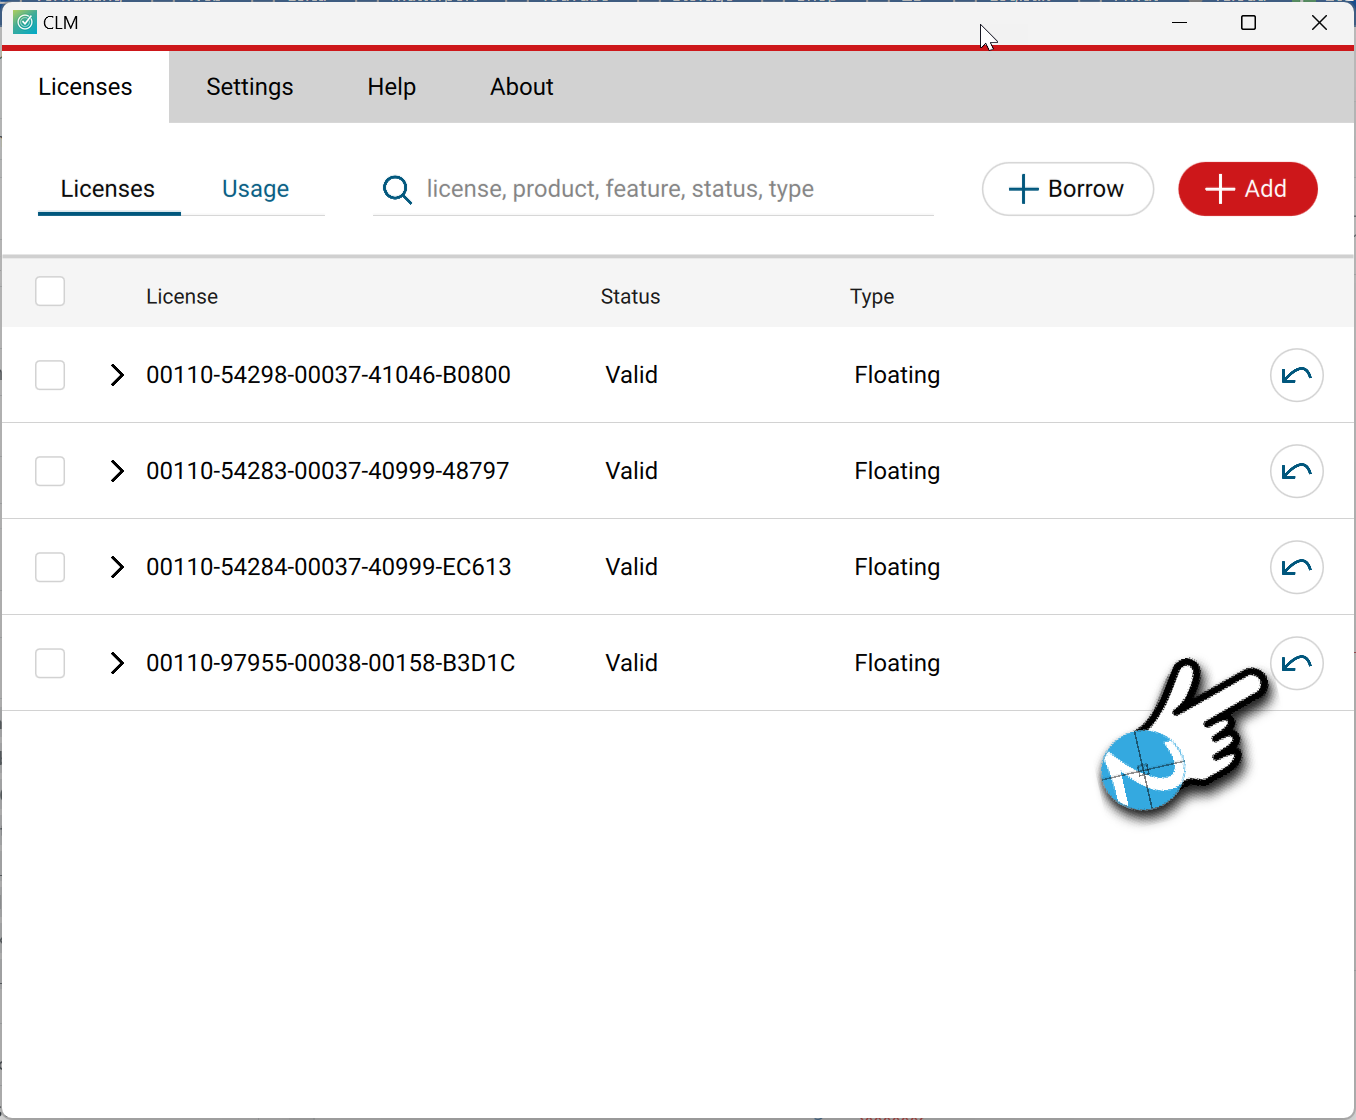Return the license ending in EC613
1356x1120 pixels.
1296,567
